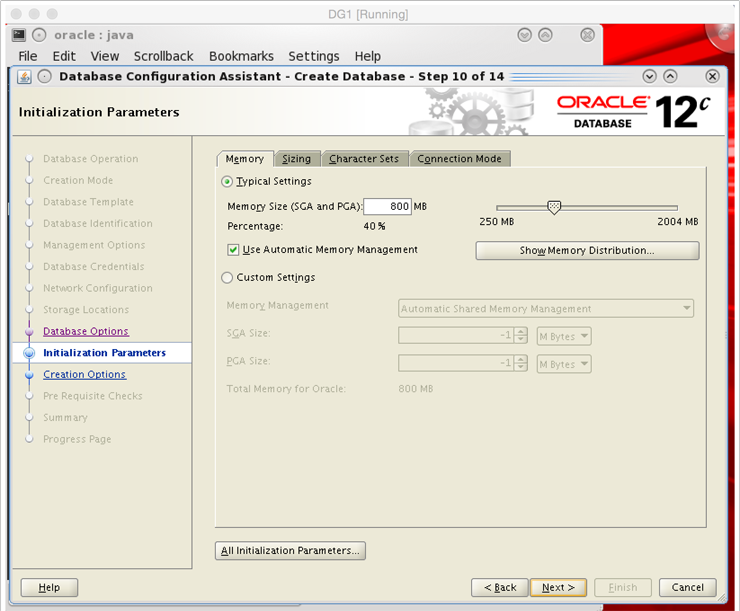Select the Typical Settings radio button
The image size is (740, 611).
[227, 182]
